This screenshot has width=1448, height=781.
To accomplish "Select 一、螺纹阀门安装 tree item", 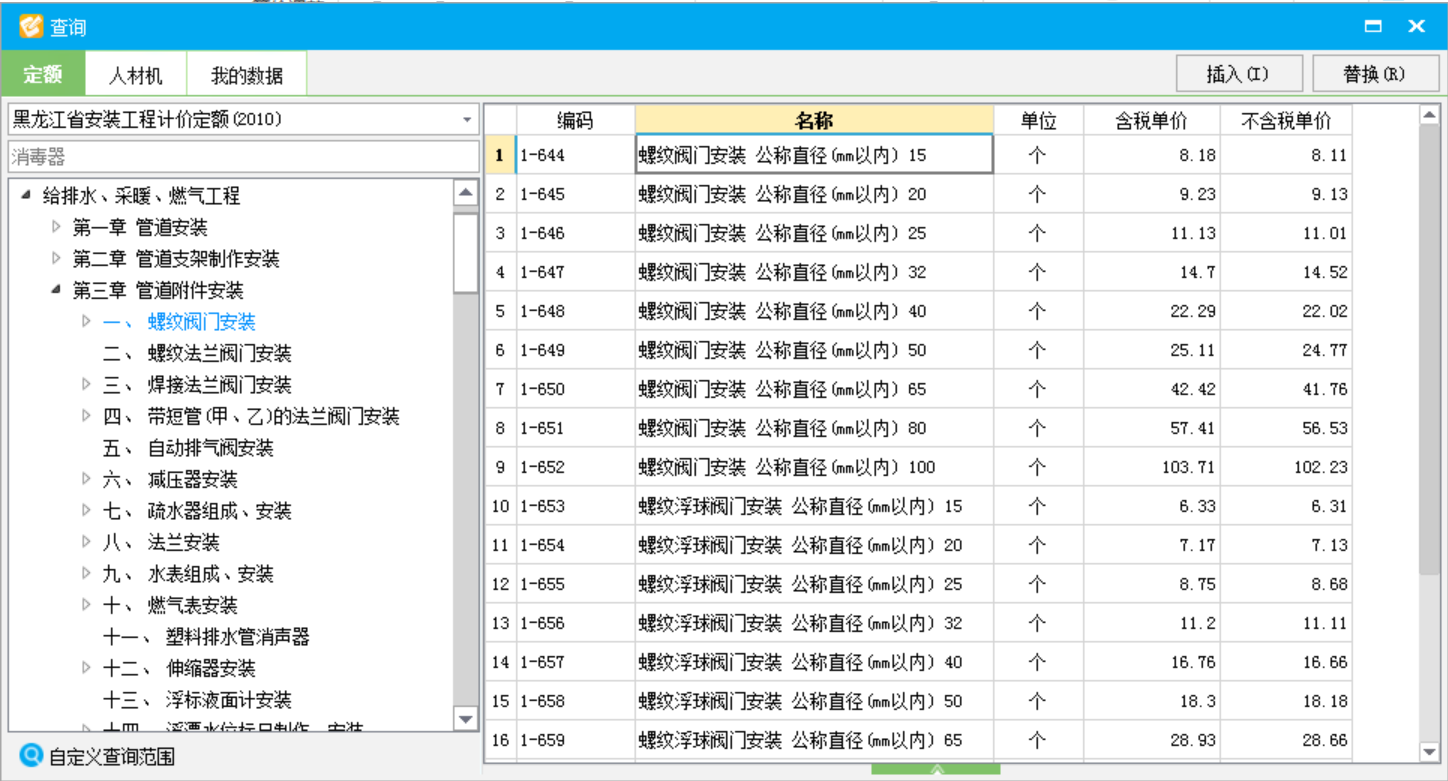I will [179, 322].
